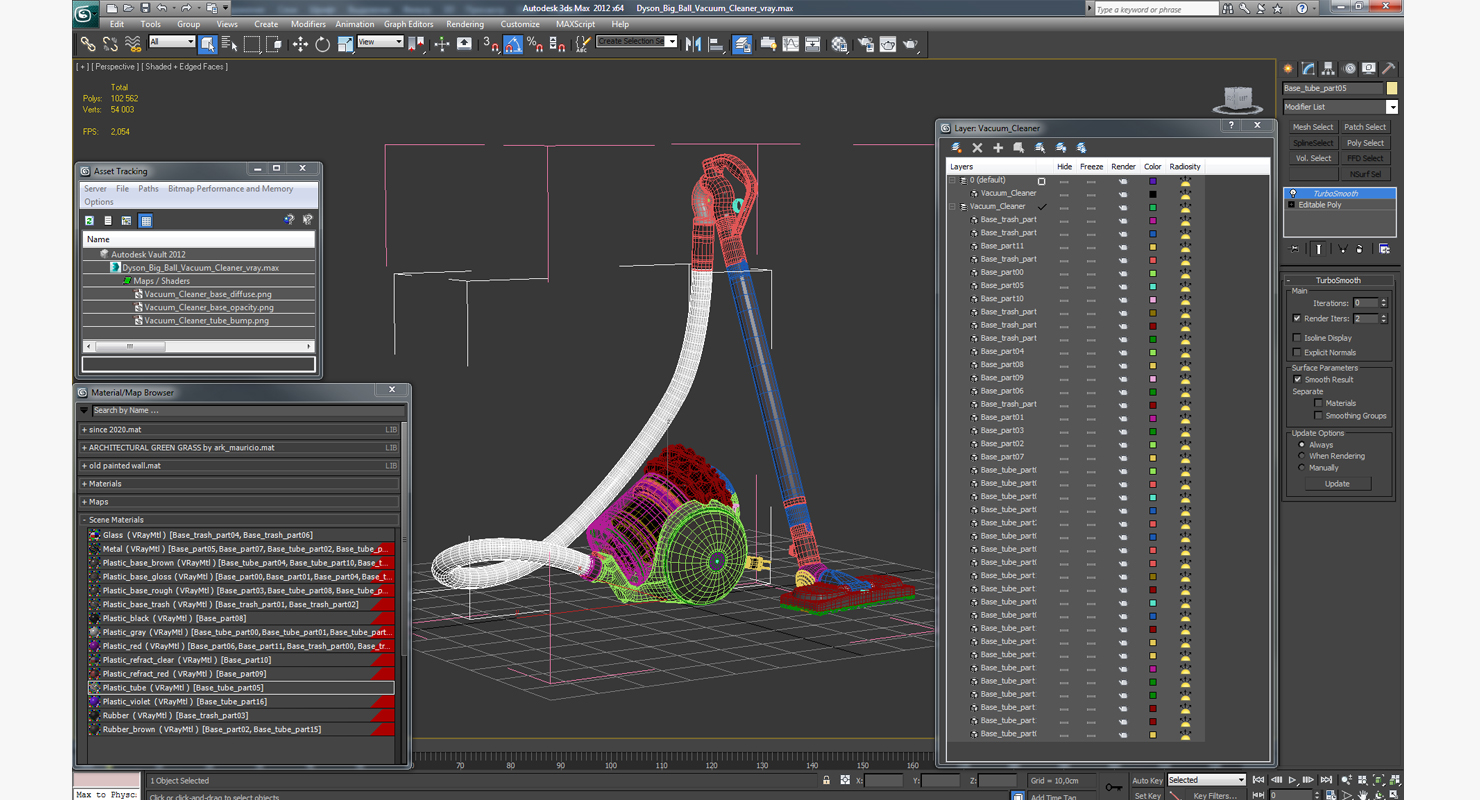Choose the Select and Scale tool
1480x800 pixels.
(345, 44)
